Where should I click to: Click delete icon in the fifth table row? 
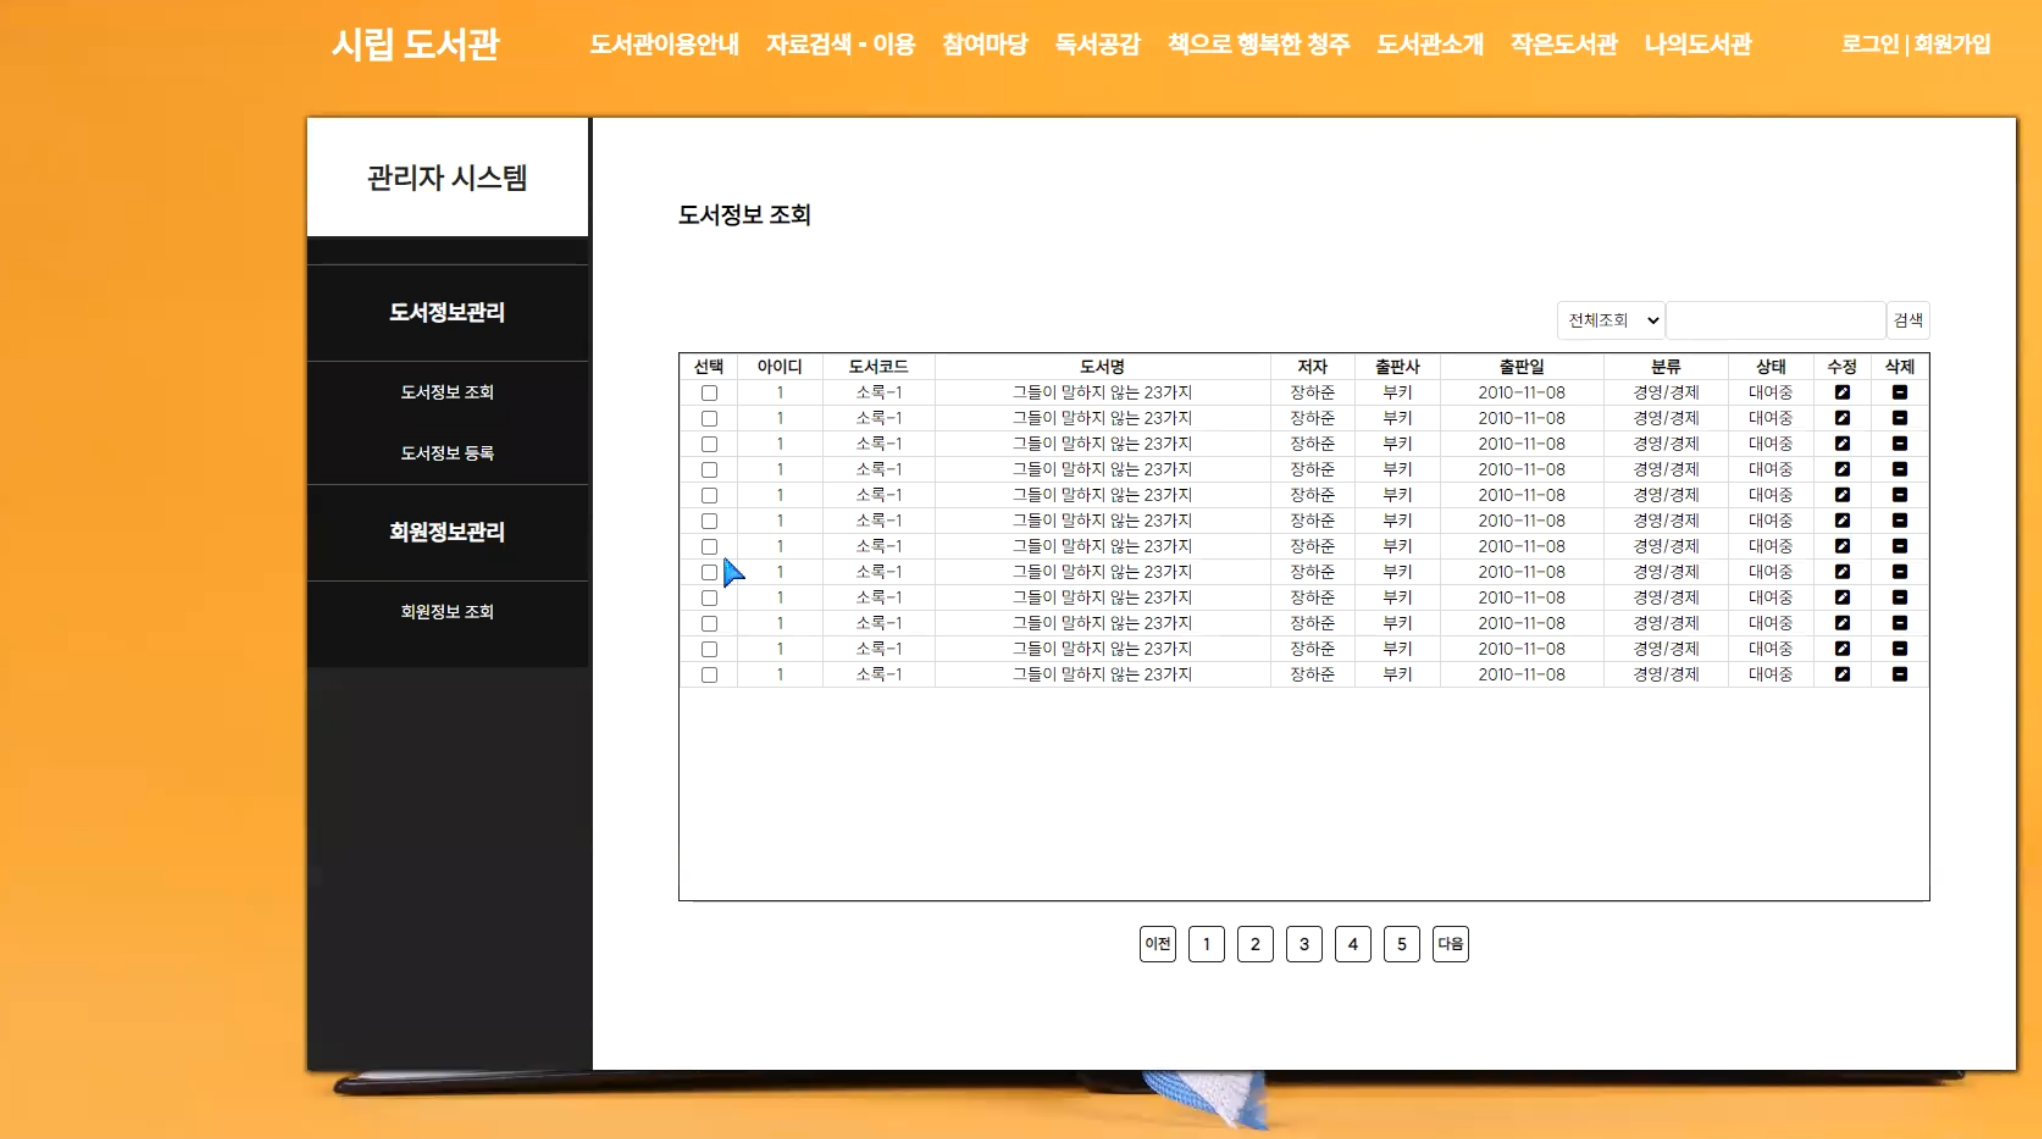1899,495
